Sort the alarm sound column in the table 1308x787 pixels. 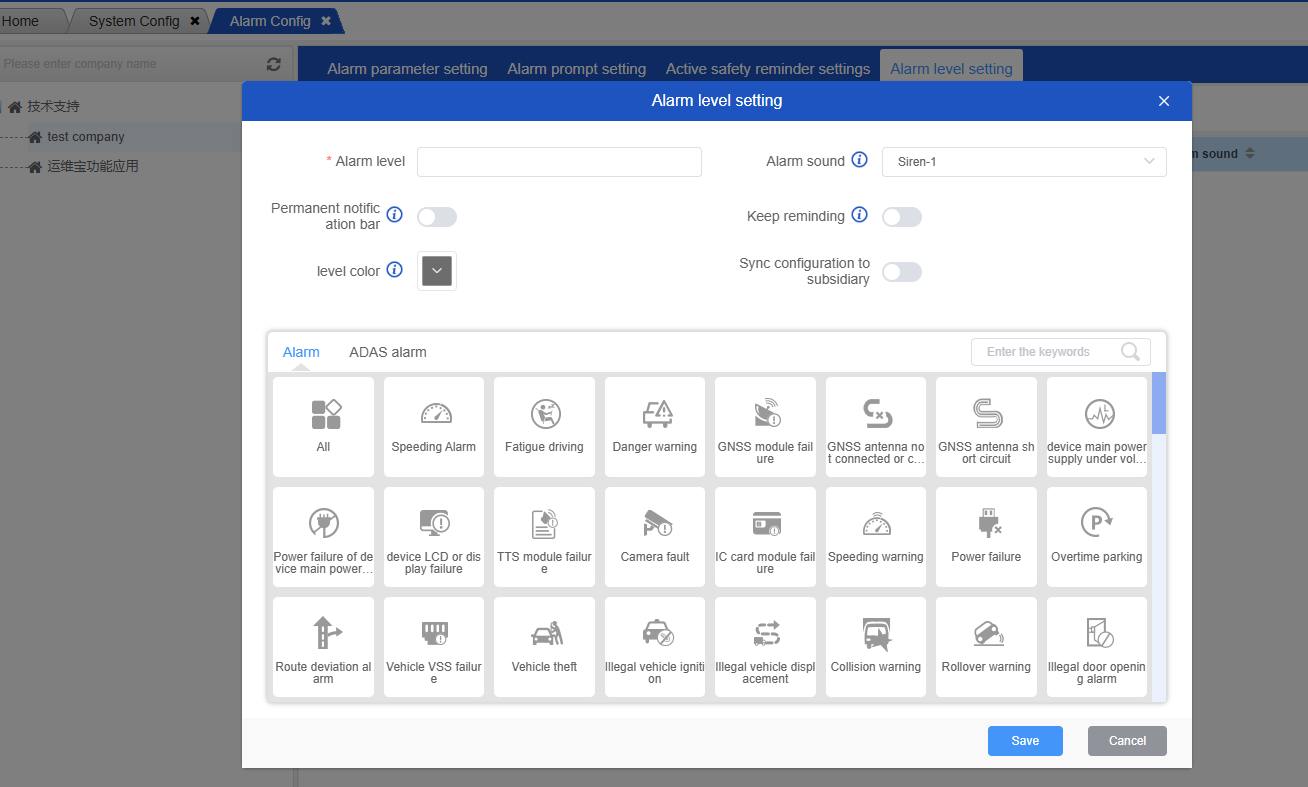(1249, 154)
